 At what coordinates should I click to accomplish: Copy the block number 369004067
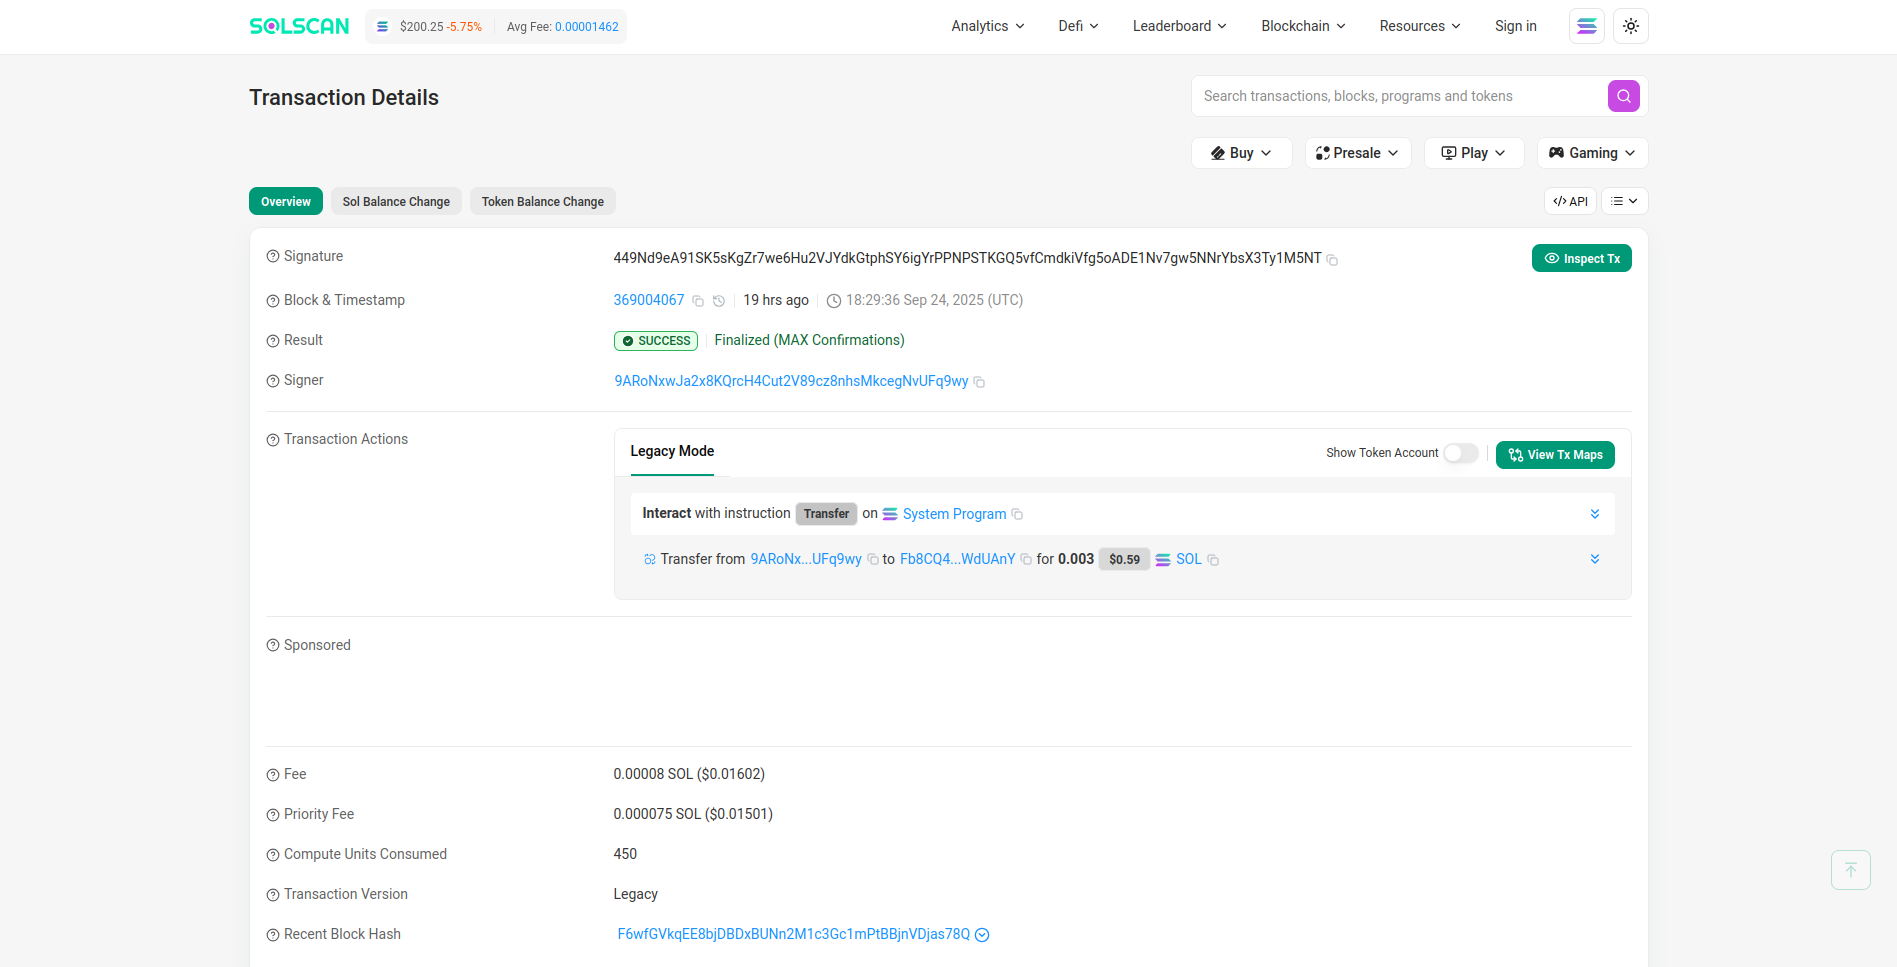(x=698, y=301)
